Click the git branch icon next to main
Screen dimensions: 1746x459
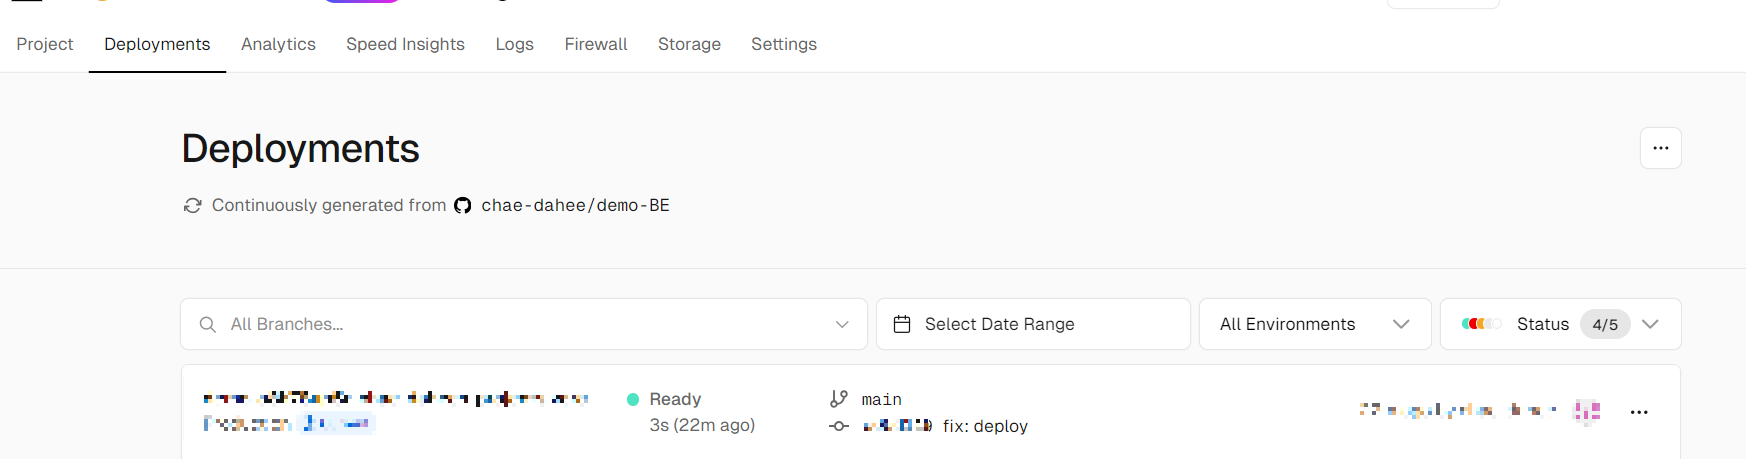(839, 399)
